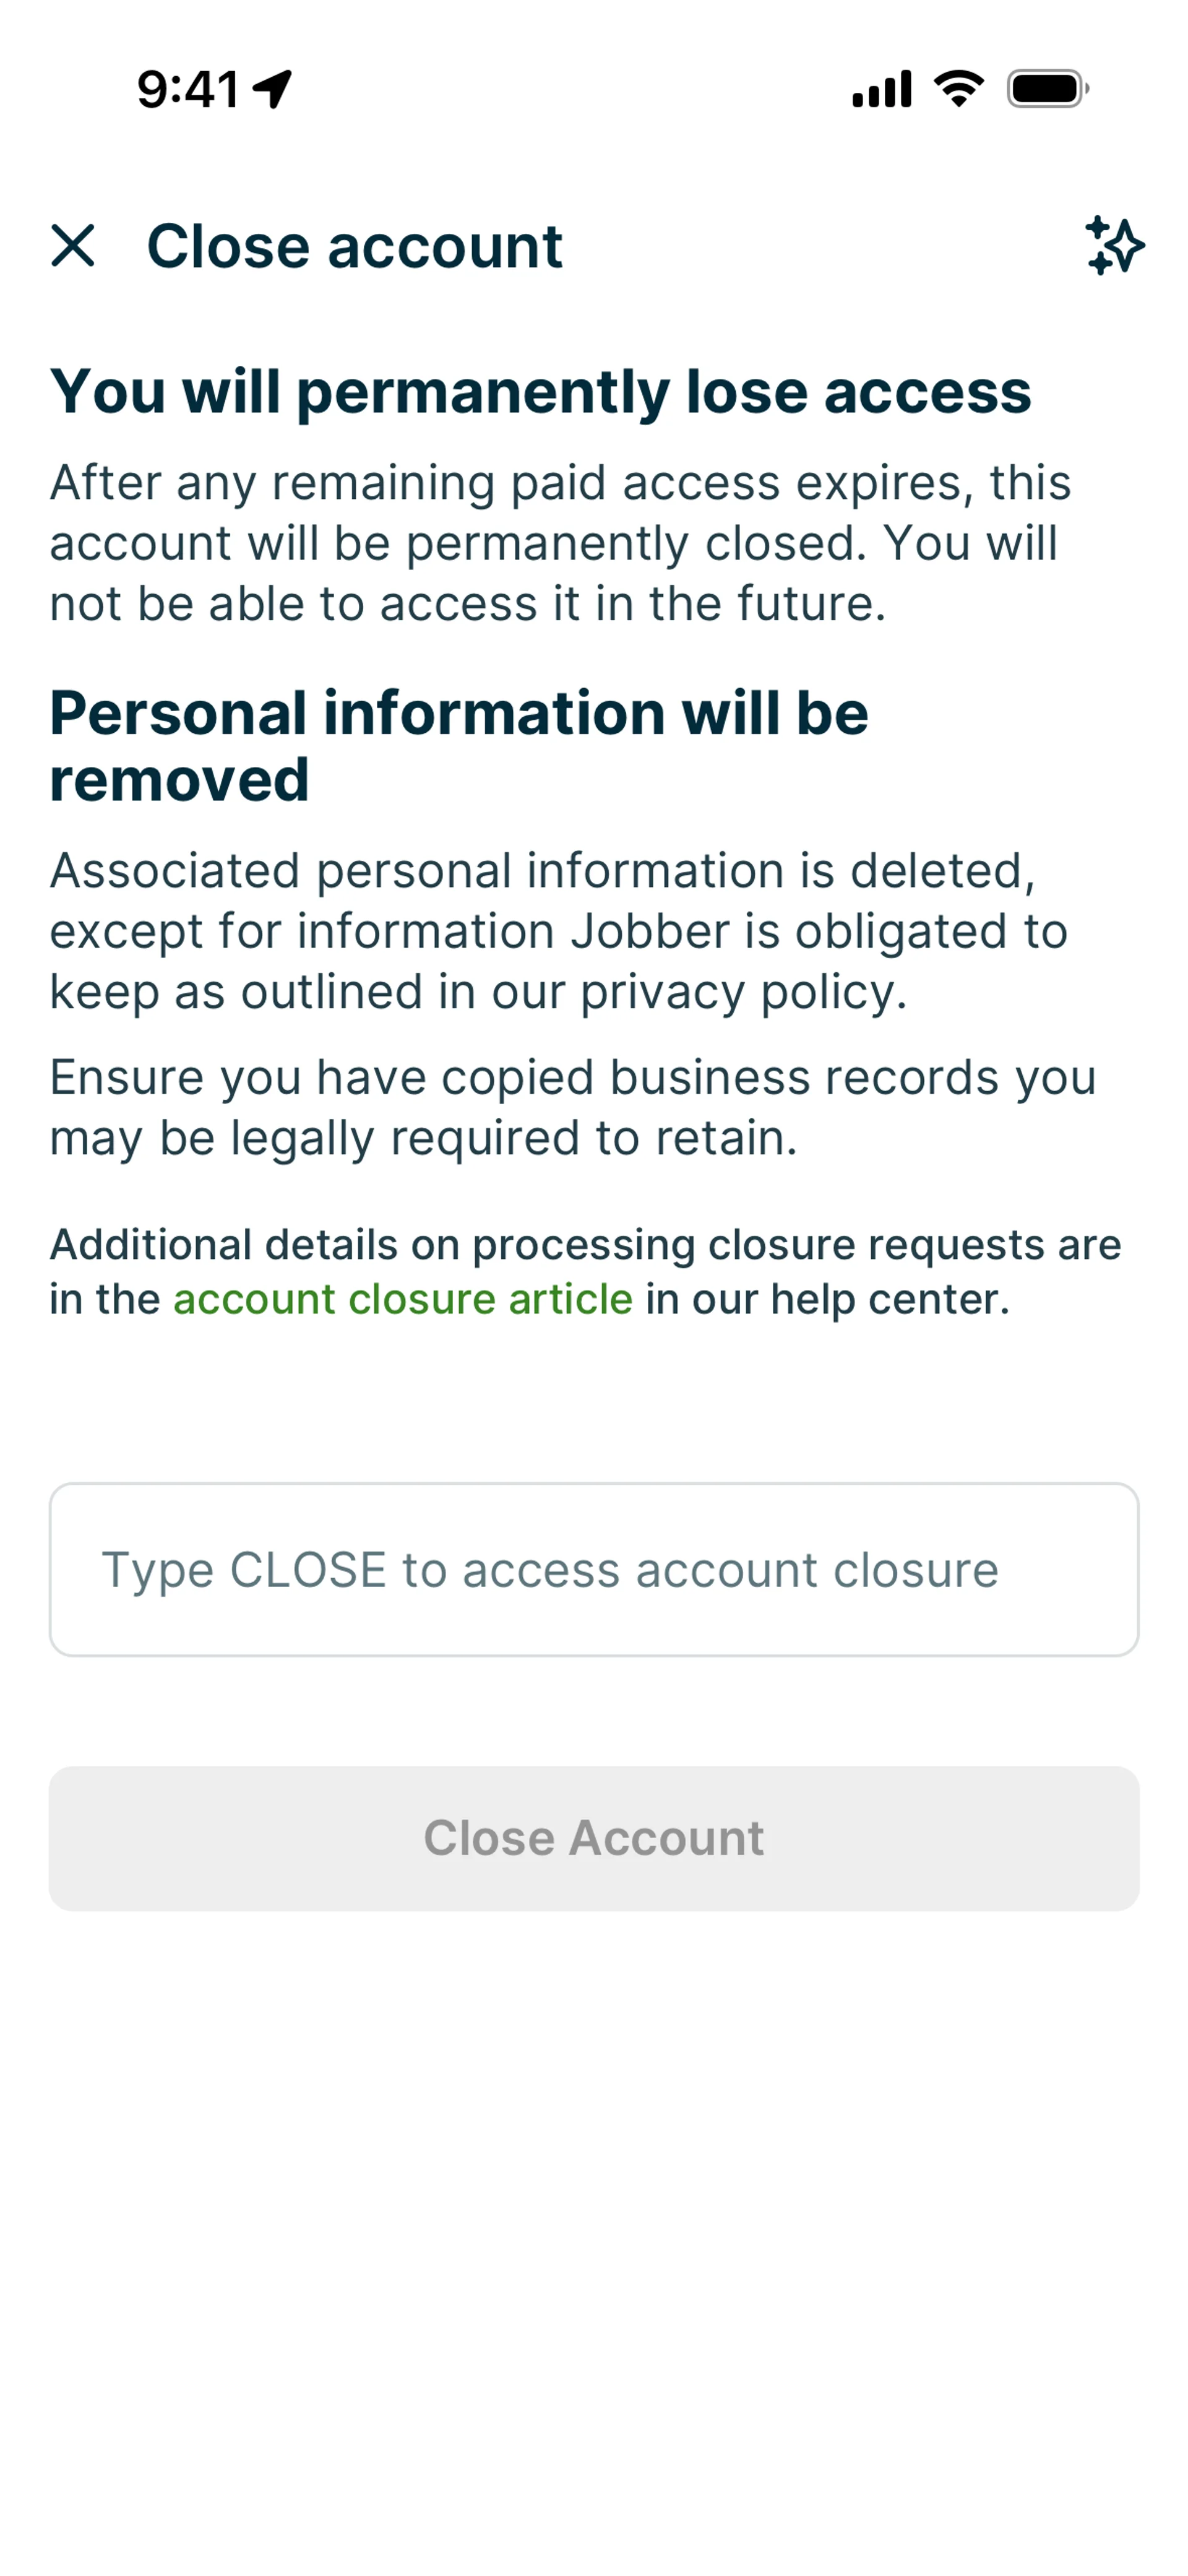This screenshot has height=2576, width=1188.
Task: Tap the "Close account" page title
Action: [355, 246]
